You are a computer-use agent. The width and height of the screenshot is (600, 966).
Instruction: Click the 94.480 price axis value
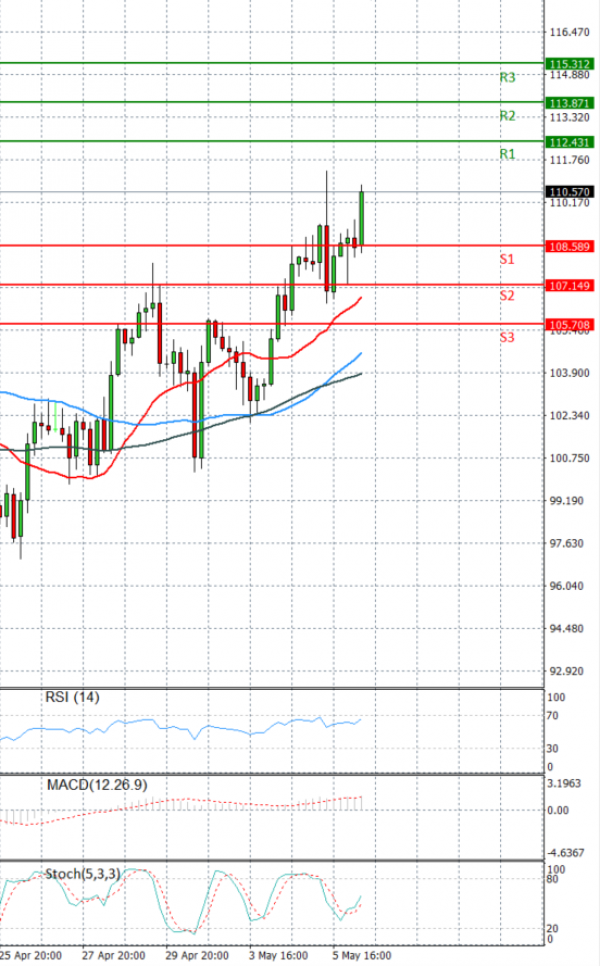click(x=567, y=628)
